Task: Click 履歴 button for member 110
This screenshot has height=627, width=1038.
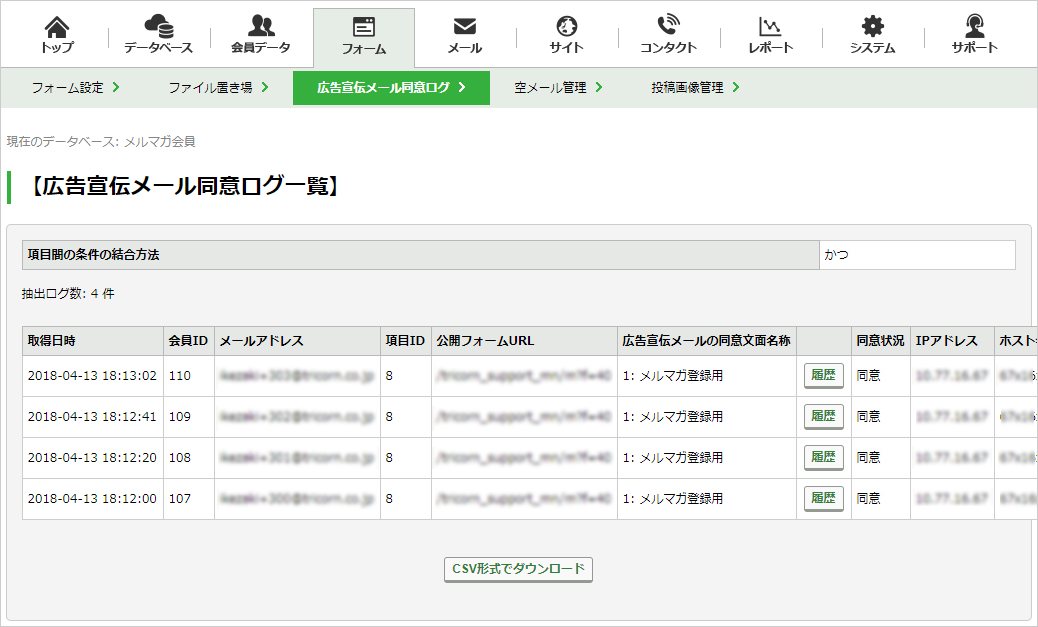Action: [824, 375]
